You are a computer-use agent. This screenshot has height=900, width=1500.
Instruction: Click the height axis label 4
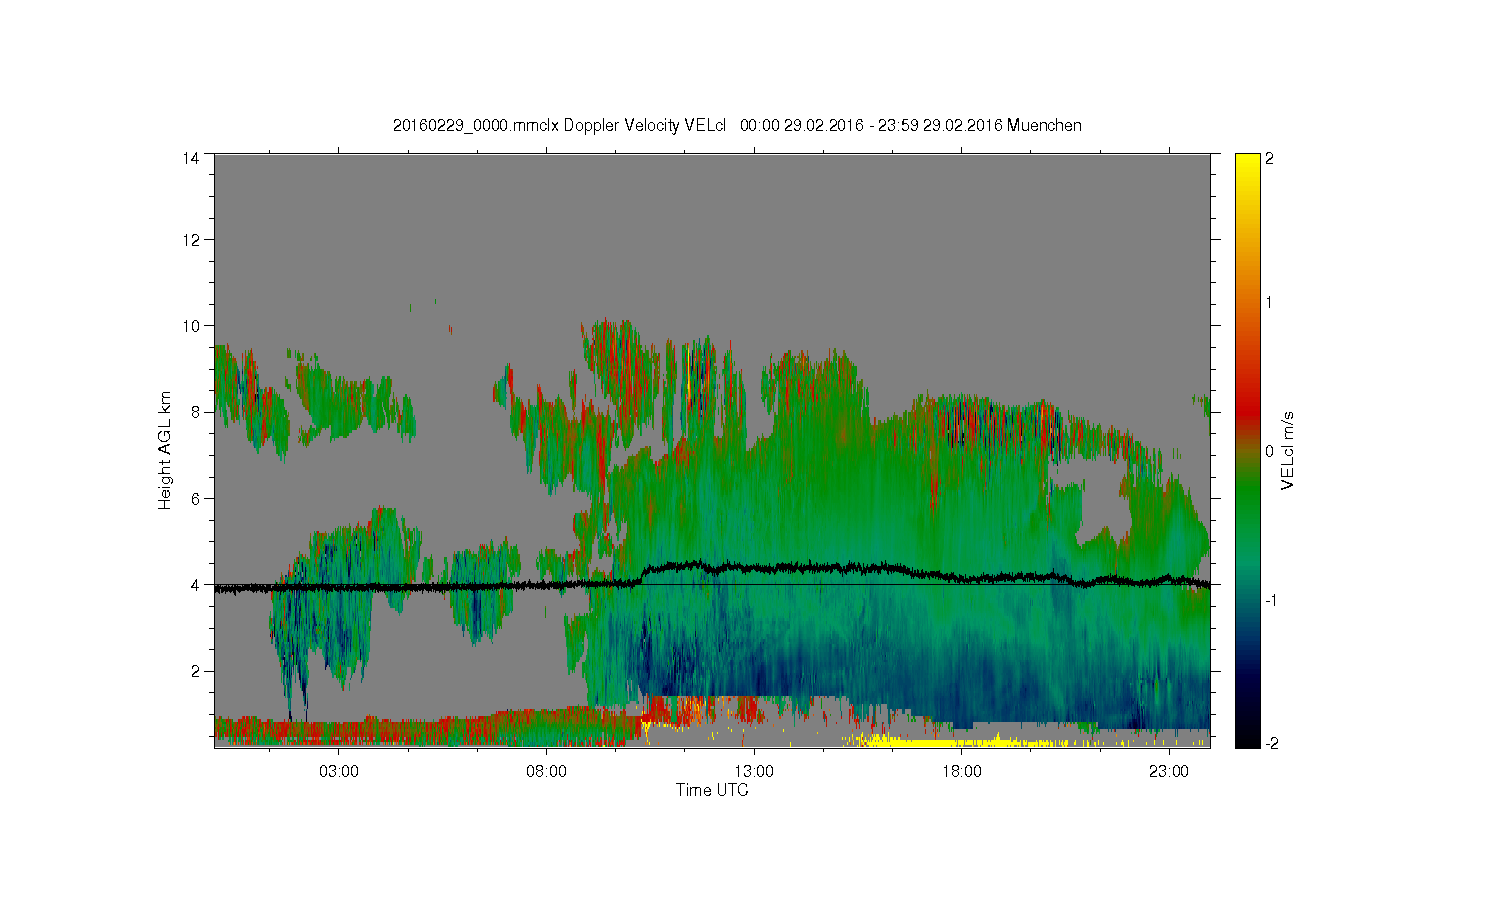pos(196,585)
